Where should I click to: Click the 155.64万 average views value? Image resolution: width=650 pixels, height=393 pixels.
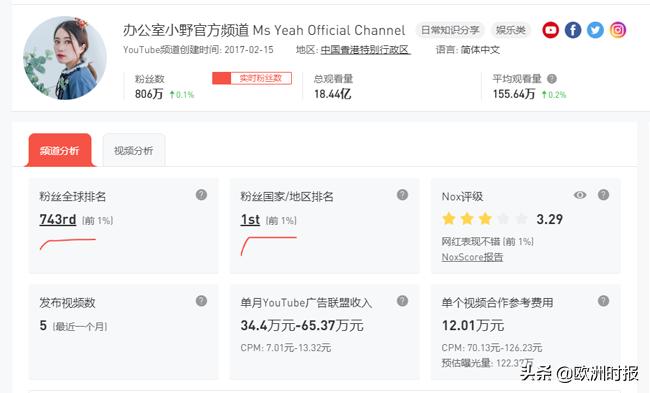[514, 94]
